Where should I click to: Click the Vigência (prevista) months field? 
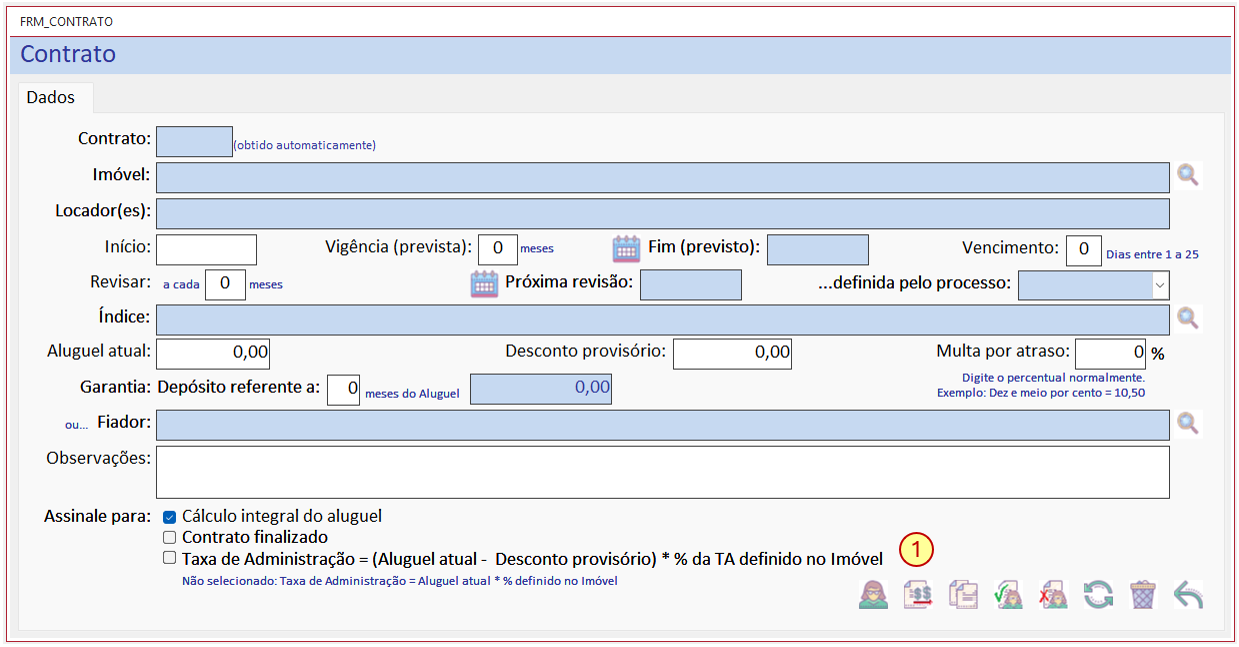click(498, 249)
